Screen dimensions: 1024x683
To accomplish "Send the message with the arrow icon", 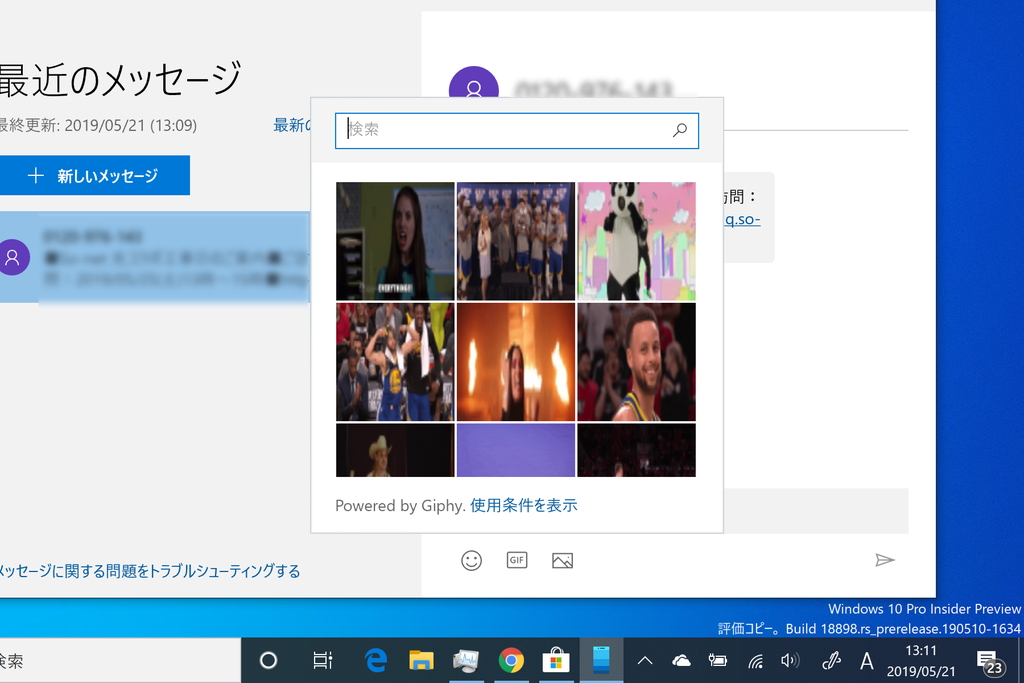I will (x=885, y=560).
